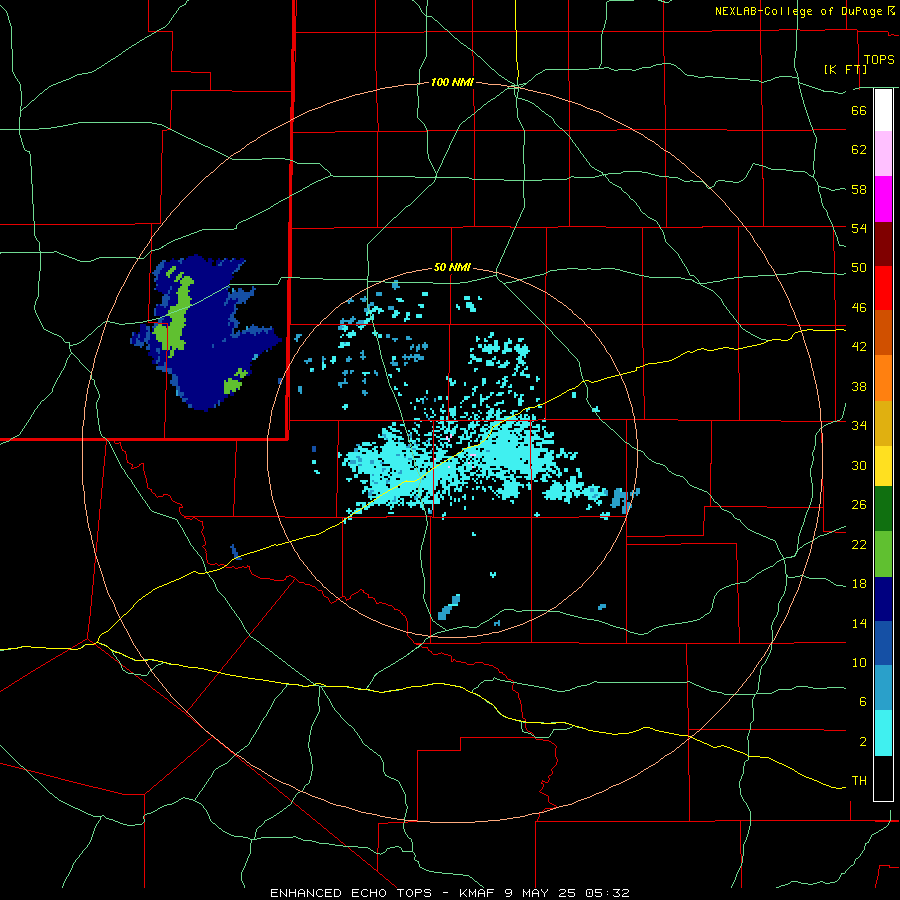Pick the yellow legend swatch
Image resolution: width=900 pixels, height=900 pixels.
[883, 466]
